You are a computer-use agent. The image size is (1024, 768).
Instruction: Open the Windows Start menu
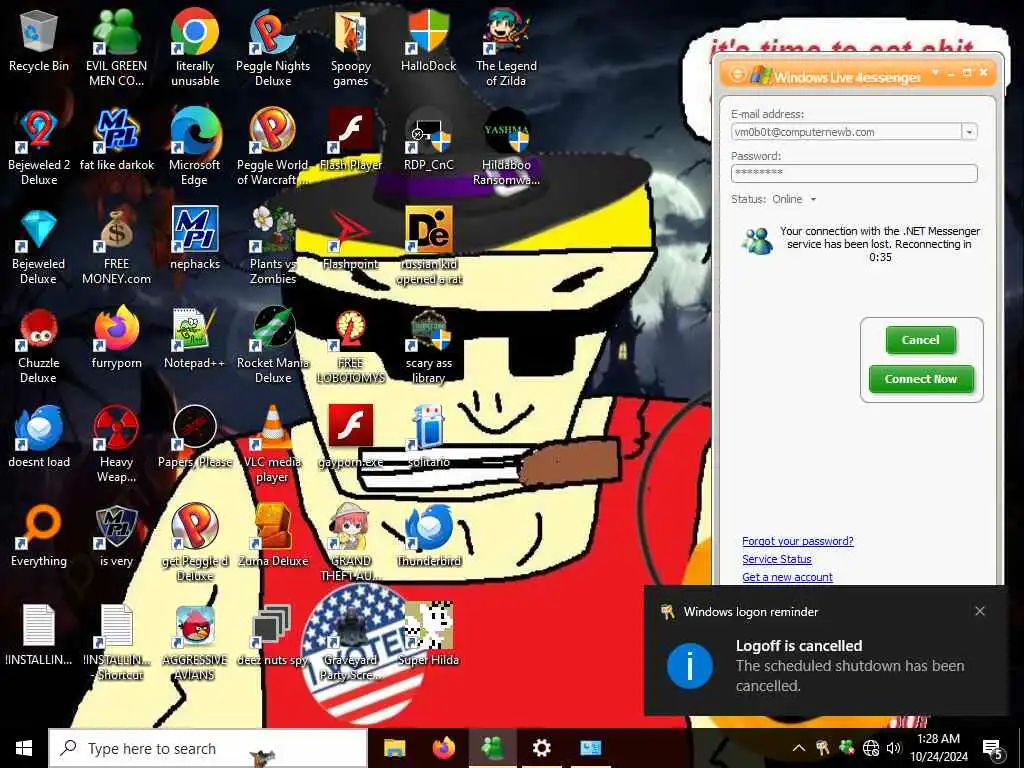pyautogui.click(x=24, y=748)
